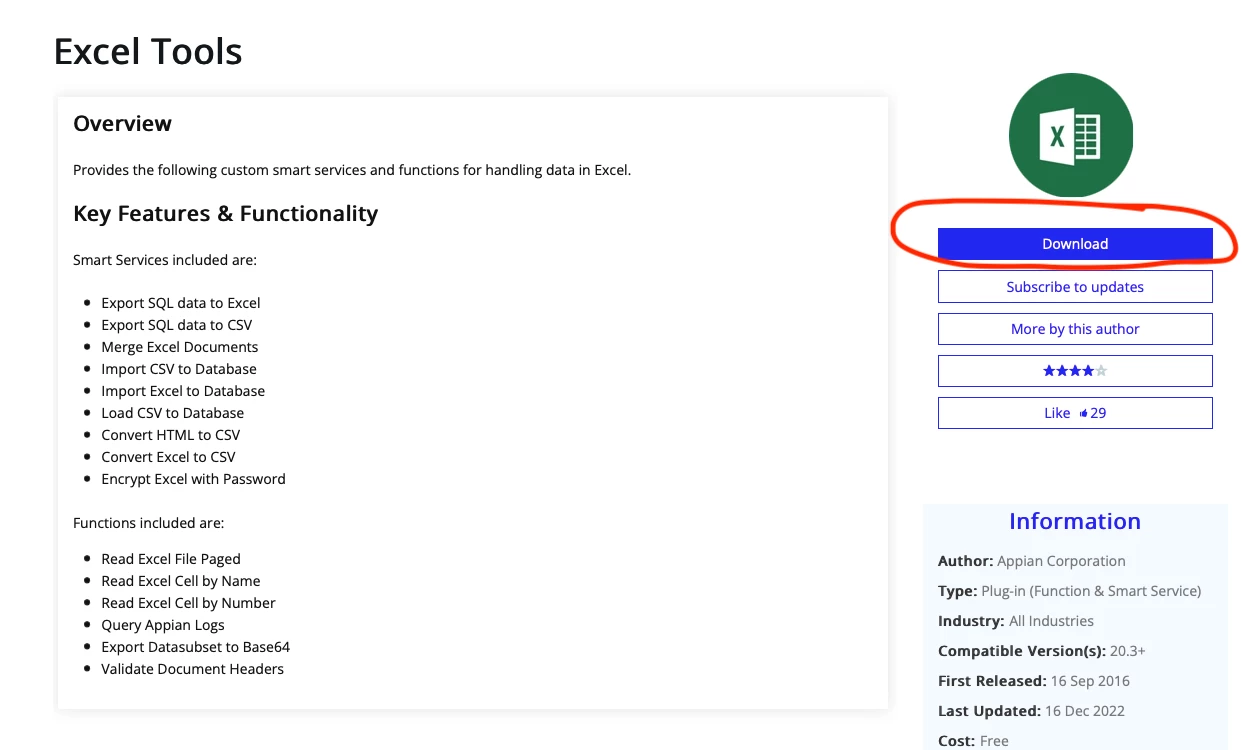Click Validate Document Headers item
Viewport: 1247px width, 750px height.
coord(193,669)
